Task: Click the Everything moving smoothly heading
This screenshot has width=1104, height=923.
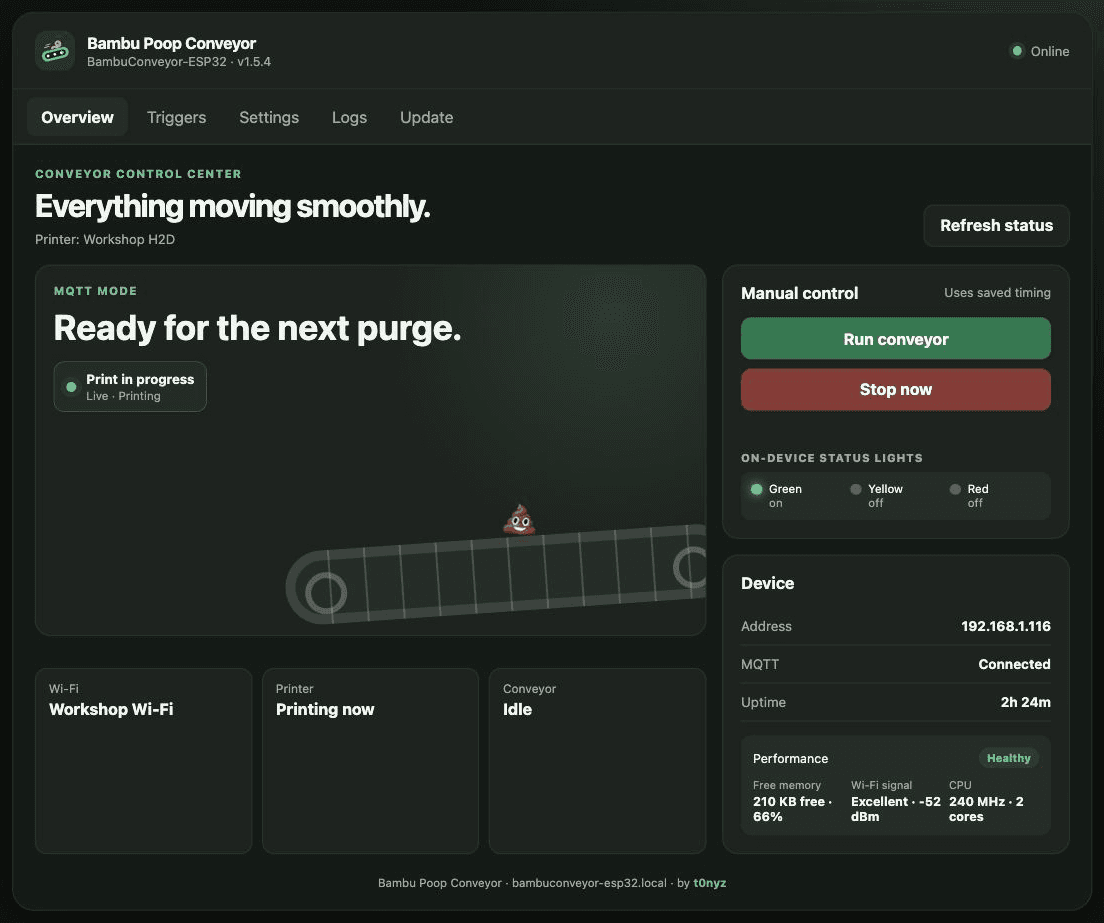Action: pyautogui.click(x=232, y=207)
